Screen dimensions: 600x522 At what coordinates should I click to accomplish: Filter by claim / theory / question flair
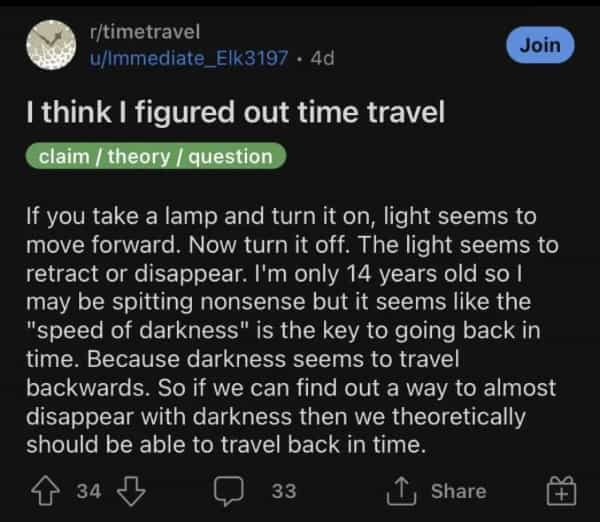[x=155, y=156]
